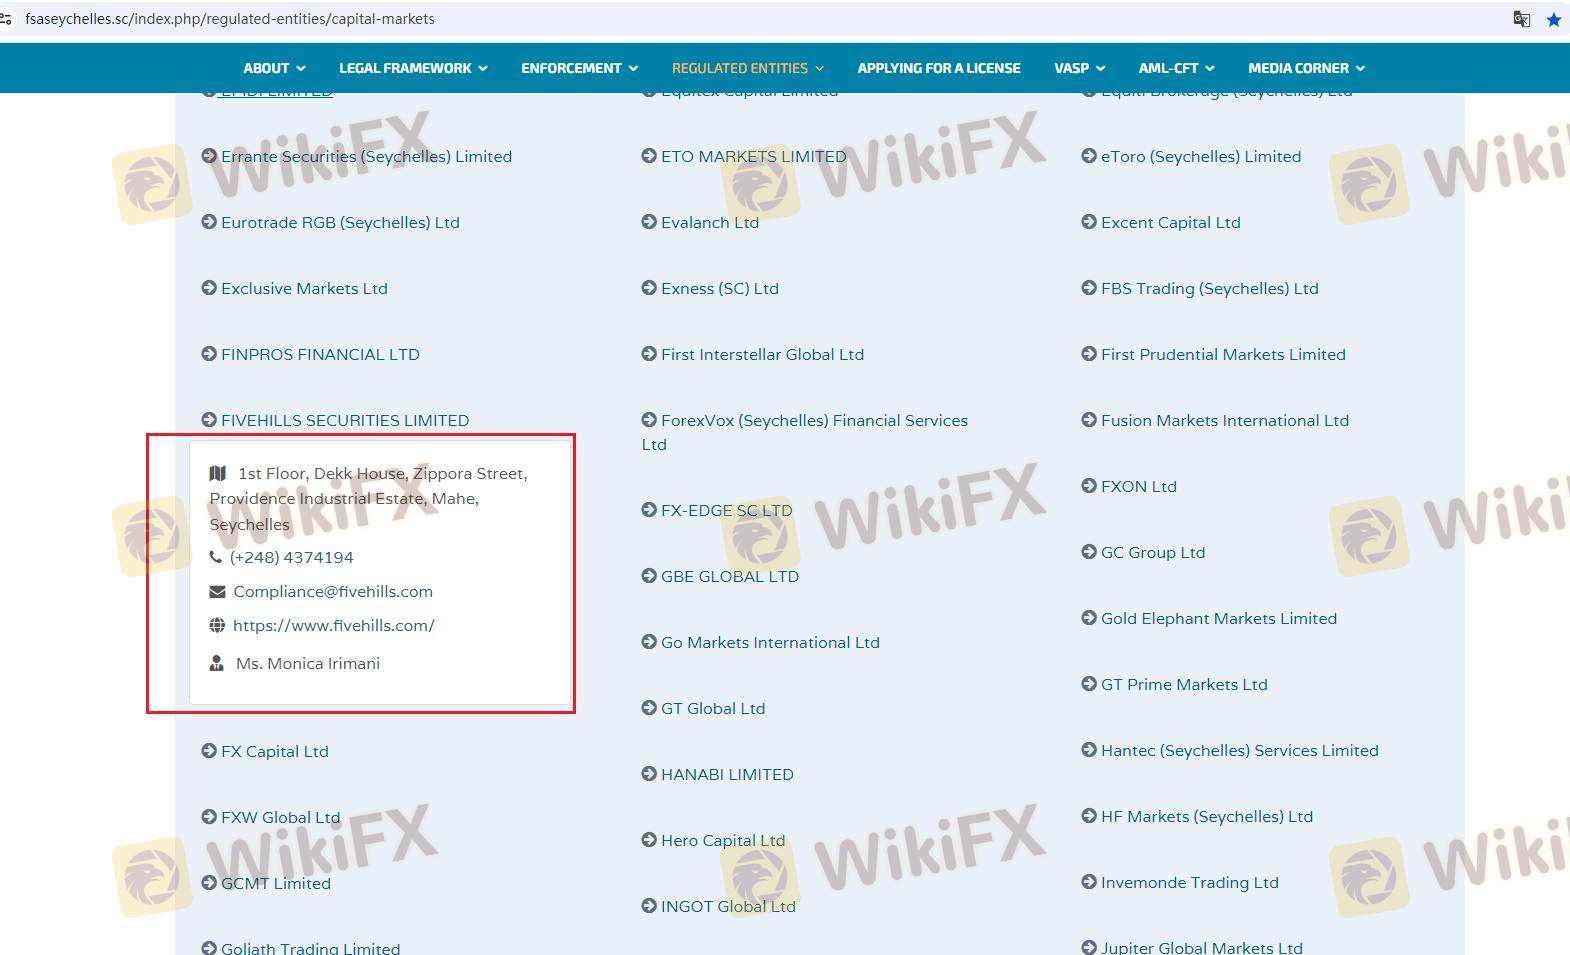Image resolution: width=1570 pixels, height=955 pixels.
Task: Click the Compliance@fivehills.com email link
Action: point(333,591)
